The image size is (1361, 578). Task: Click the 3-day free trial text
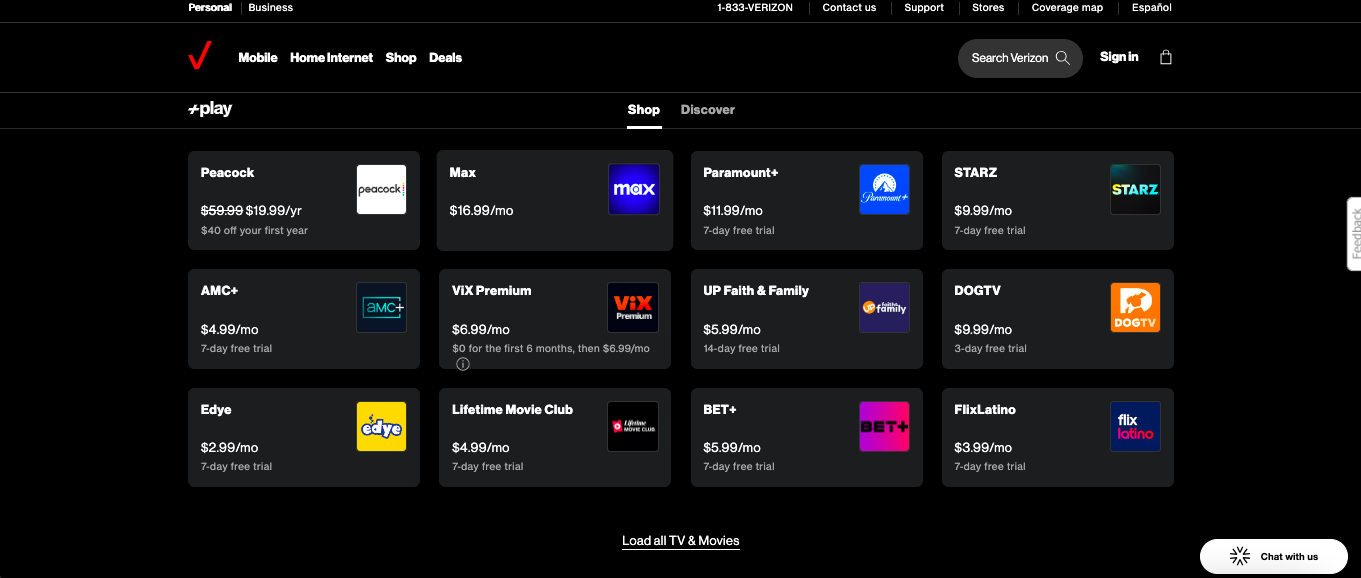click(990, 348)
